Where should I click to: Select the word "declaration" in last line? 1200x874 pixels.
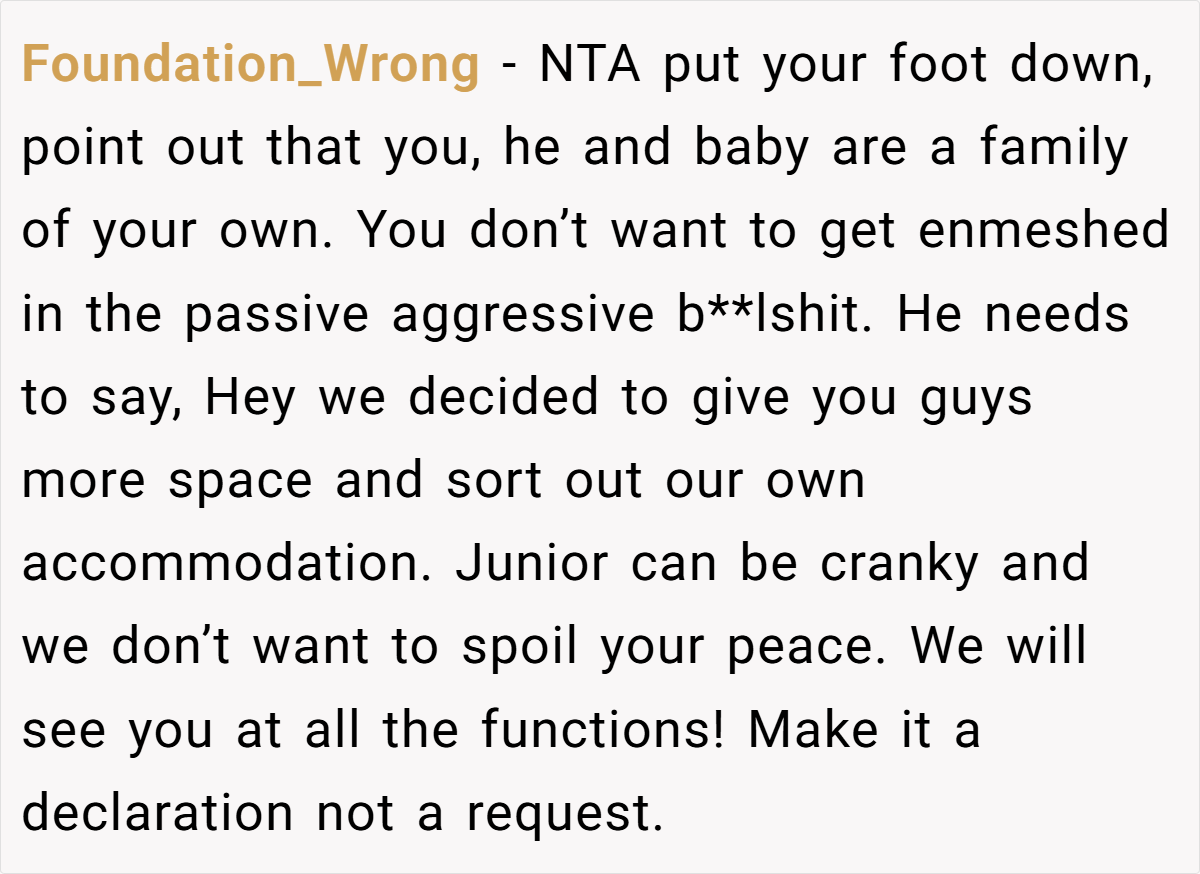pyautogui.click(x=158, y=812)
